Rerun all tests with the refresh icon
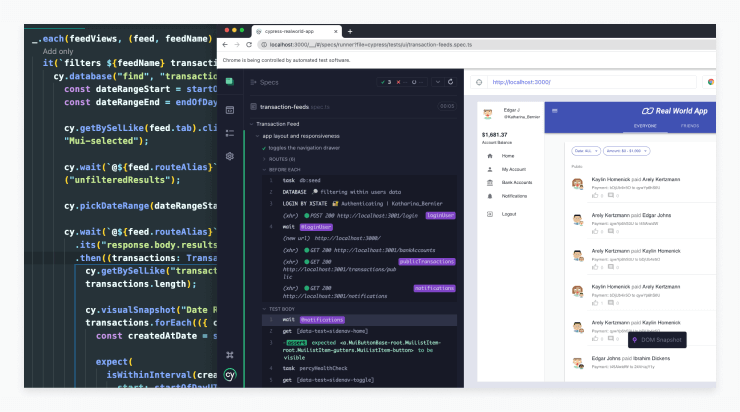 point(450,82)
